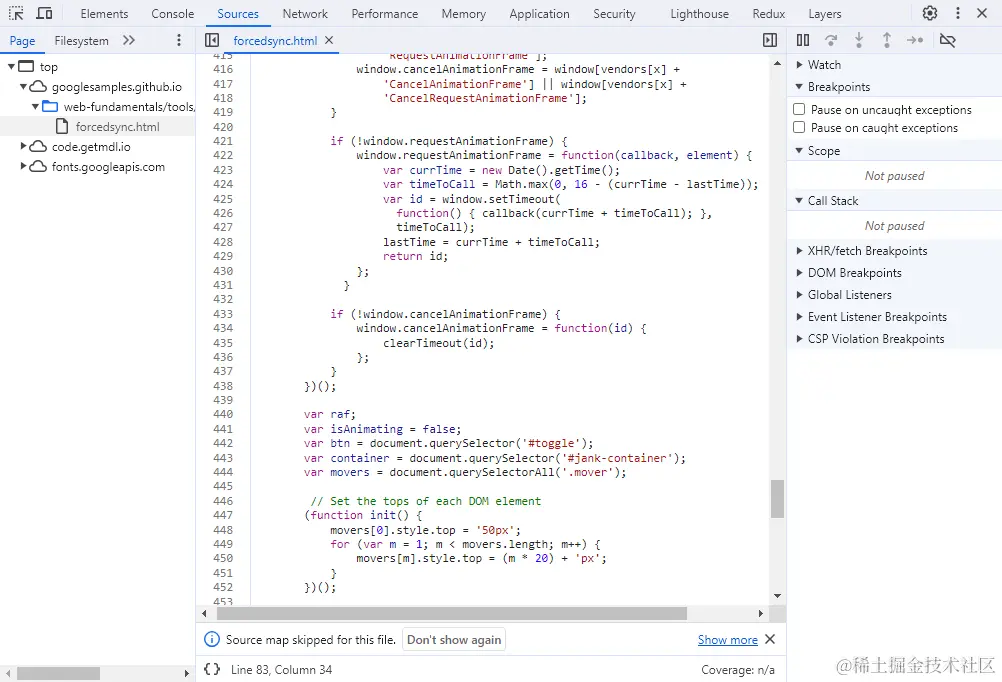This screenshot has height=682, width=1002.
Task: Close the DevTools panel
Action: pyautogui.click(x=982, y=13)
